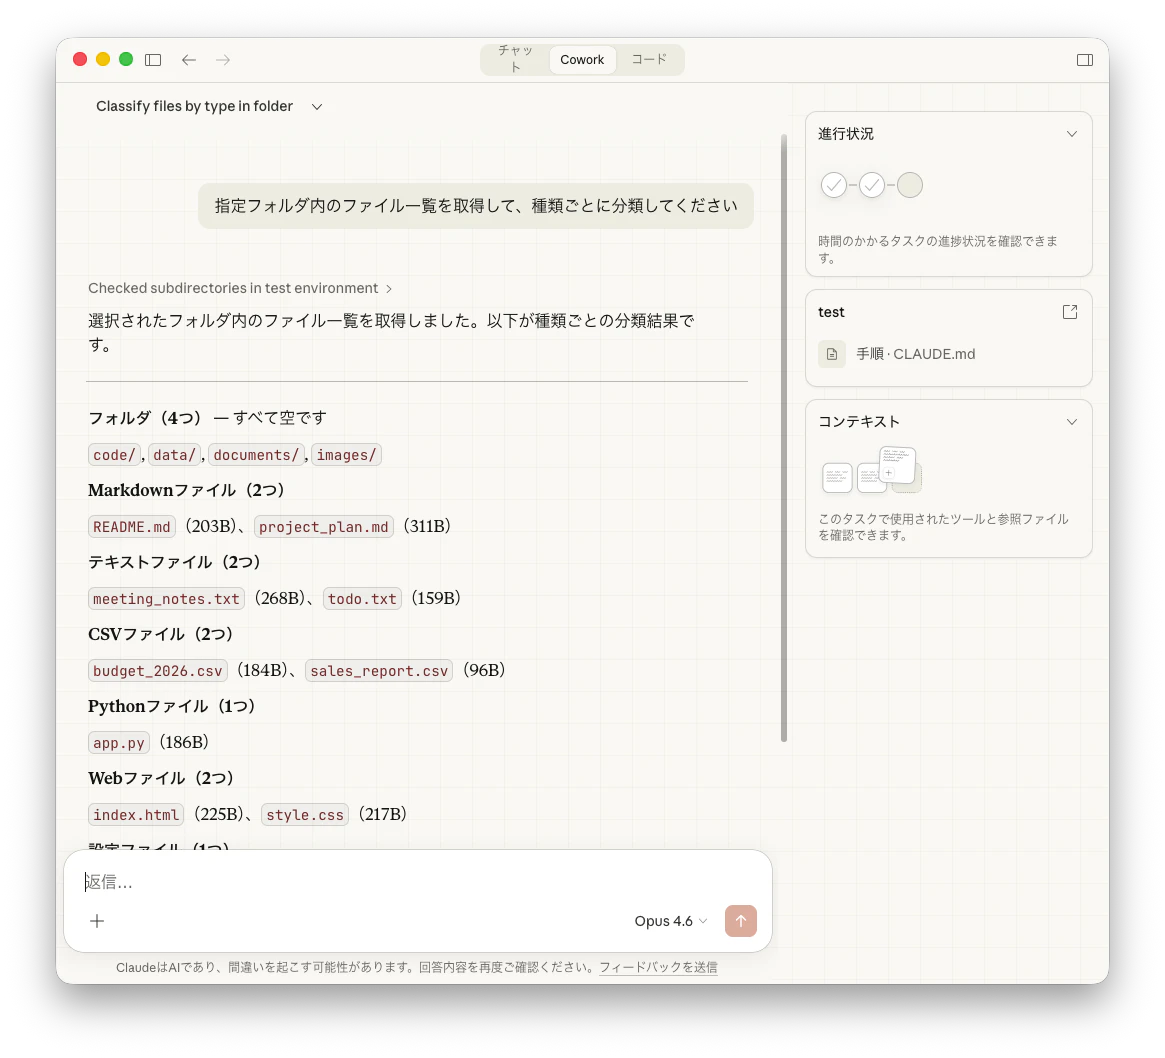Click the sales_report.csv file name
Image resolution: width=1165 pixels, height=1058 pixels.
click(379, 671)
